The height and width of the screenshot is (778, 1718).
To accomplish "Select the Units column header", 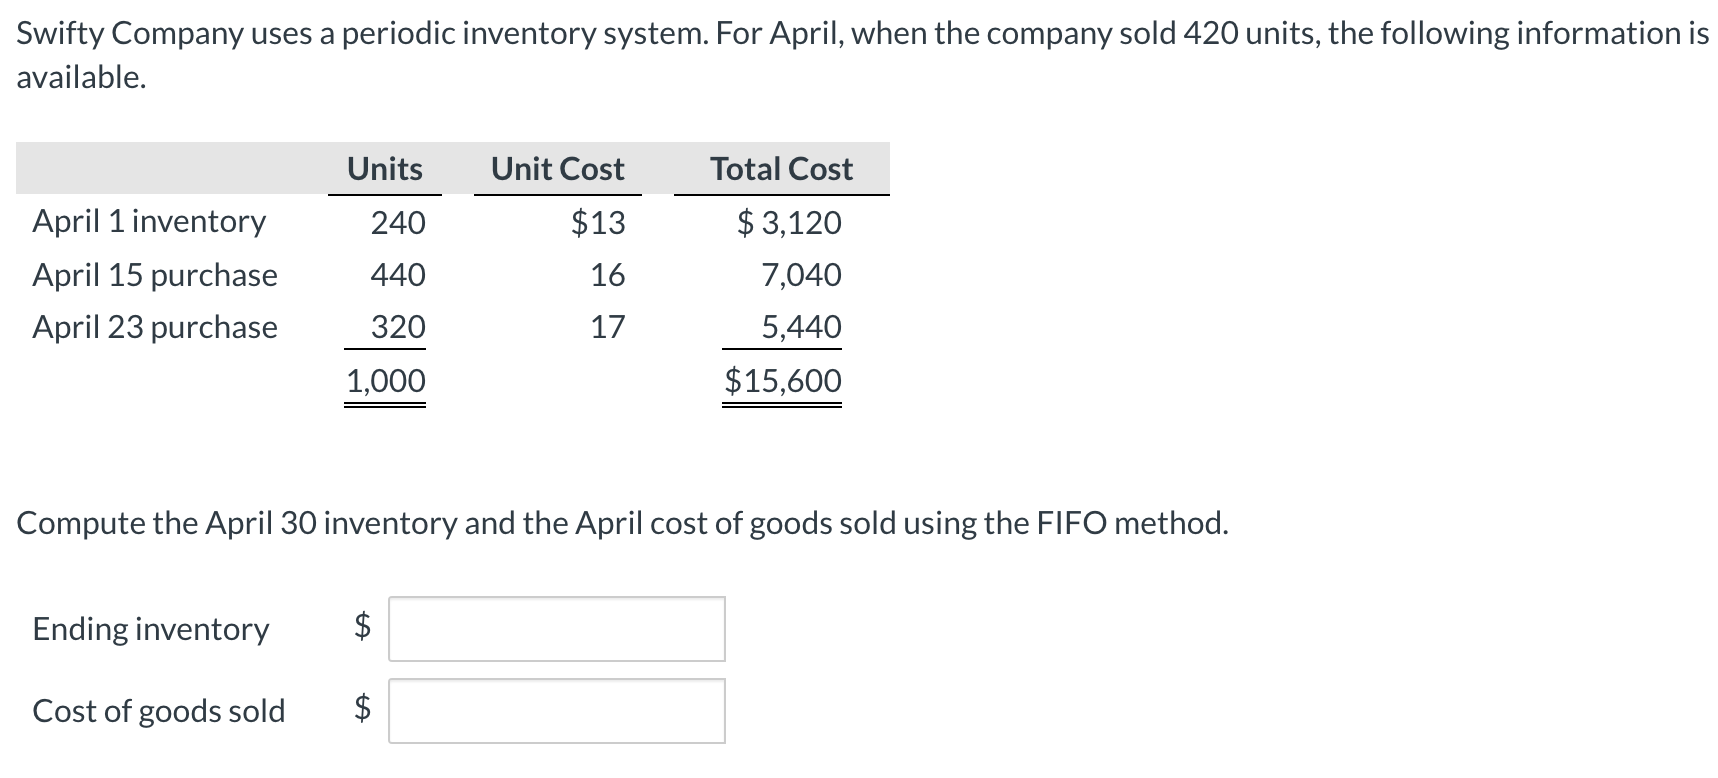I will [385, 169].
